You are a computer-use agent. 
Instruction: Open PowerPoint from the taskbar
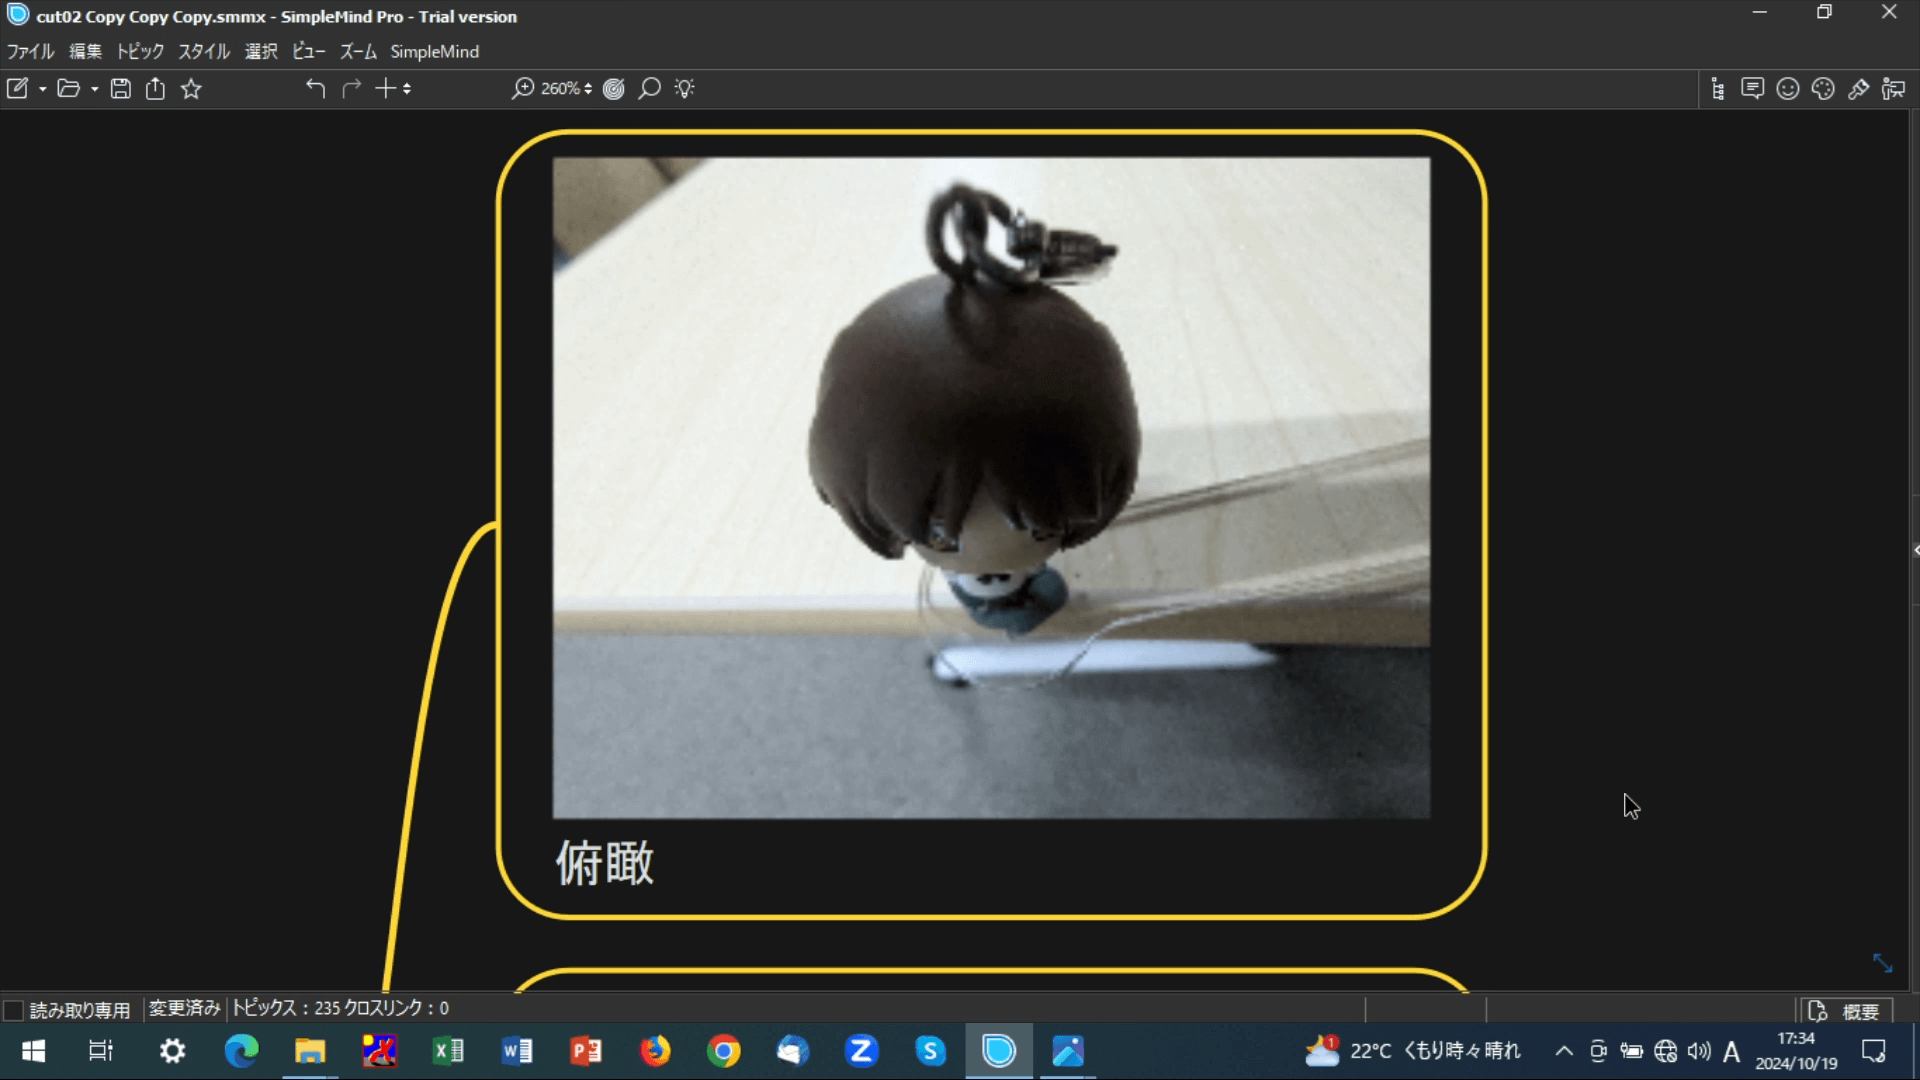586,1051
